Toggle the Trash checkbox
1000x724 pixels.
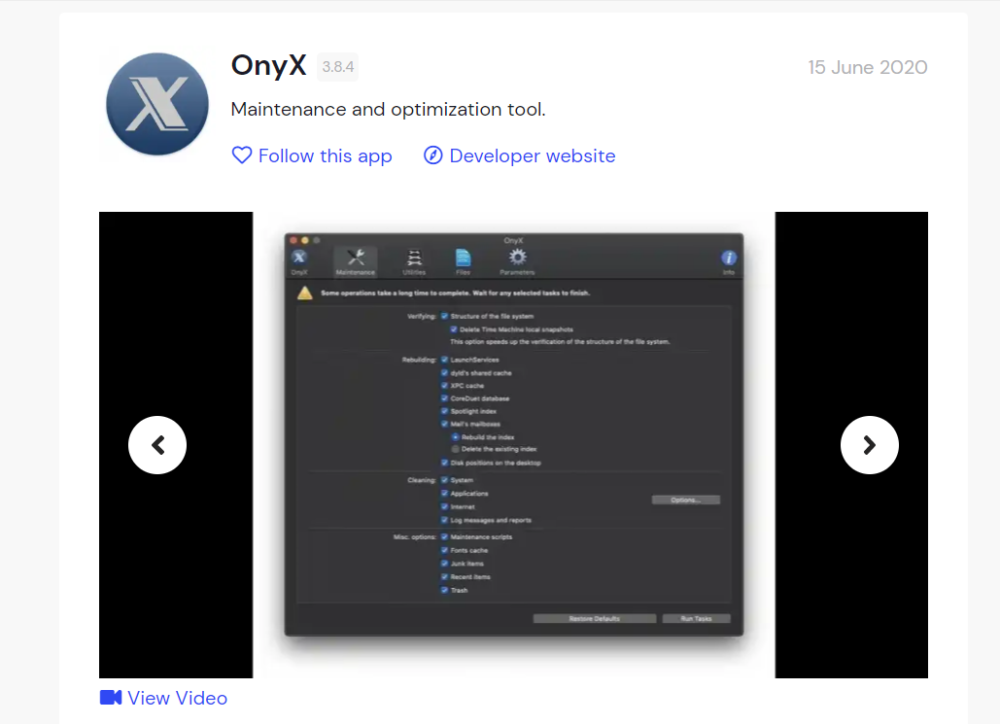[x=445, y=590]
